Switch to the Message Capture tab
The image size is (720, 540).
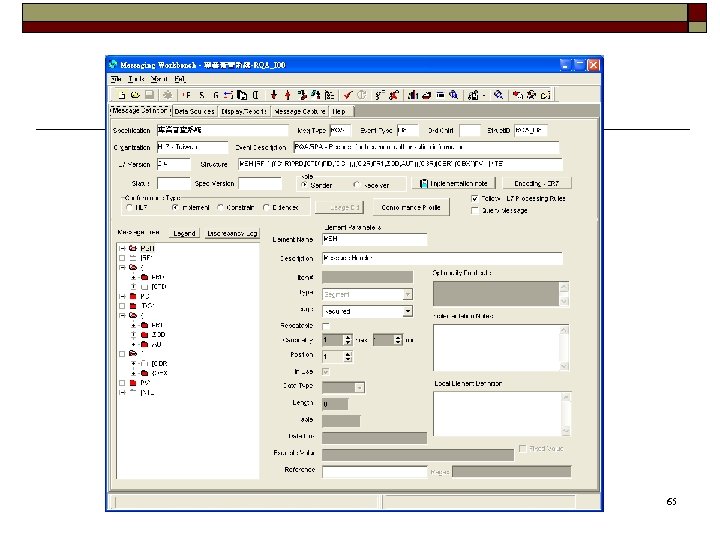tap(300, 111)
